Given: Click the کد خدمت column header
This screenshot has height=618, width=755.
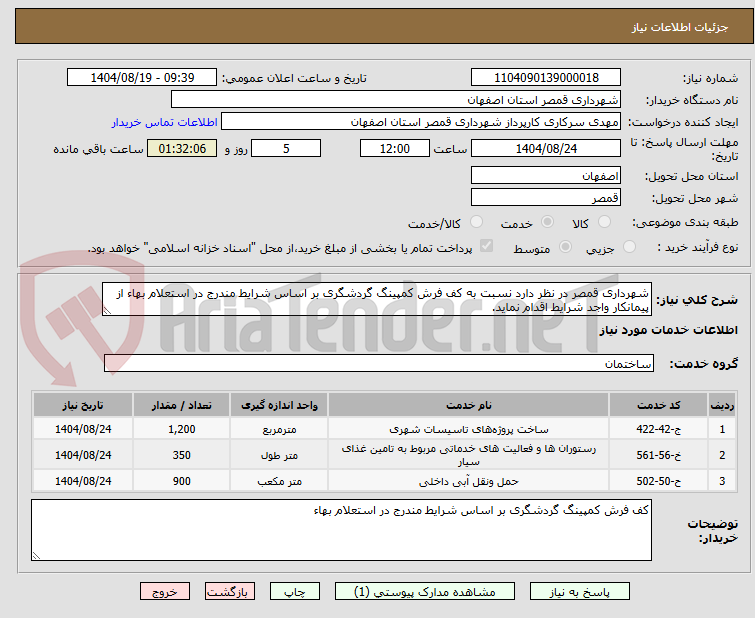Looking at the screenshot, I should click(x=658, y=405).
